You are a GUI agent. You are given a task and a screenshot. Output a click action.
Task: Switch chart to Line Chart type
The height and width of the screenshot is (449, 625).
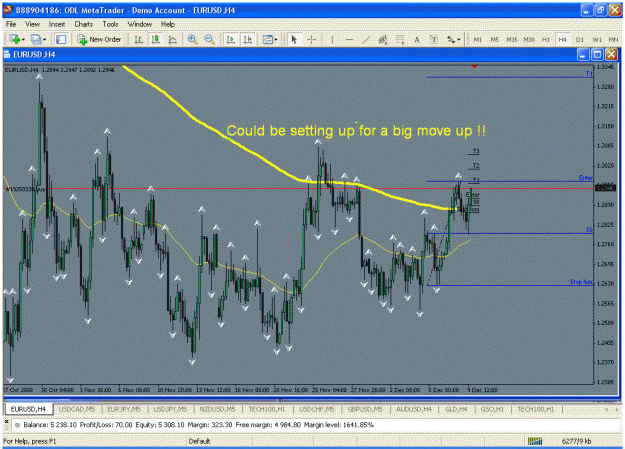coord(173,39)
